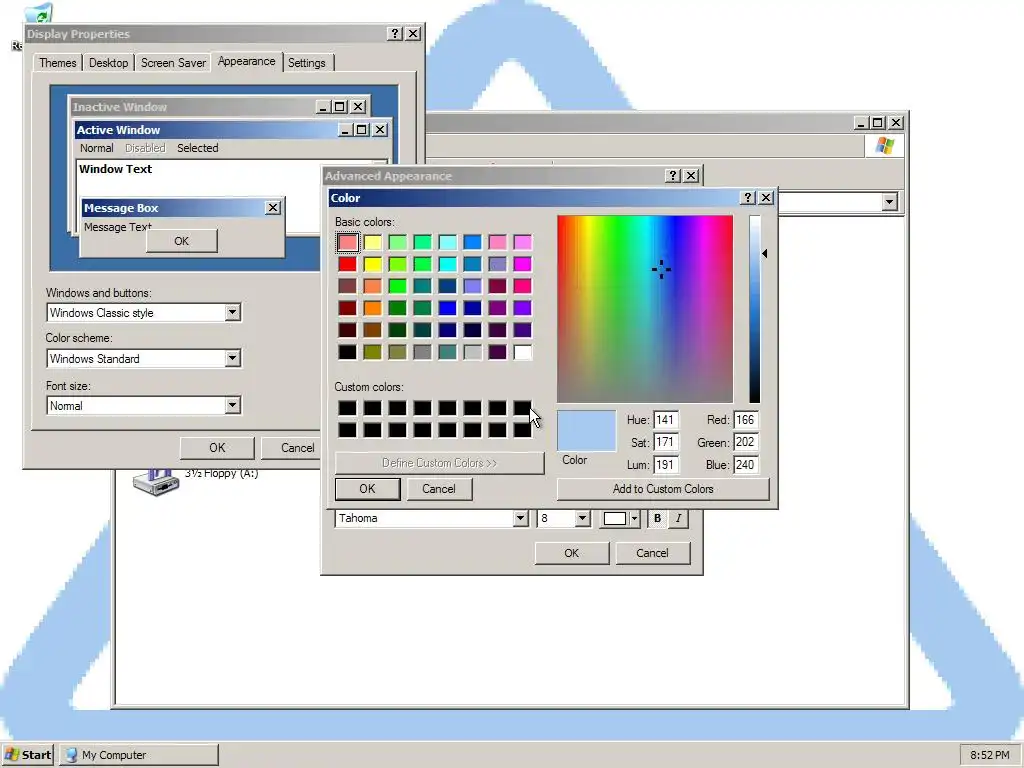Click the color spectrum crosshair
Screen dimensions: 1024x768
(661, 269)
